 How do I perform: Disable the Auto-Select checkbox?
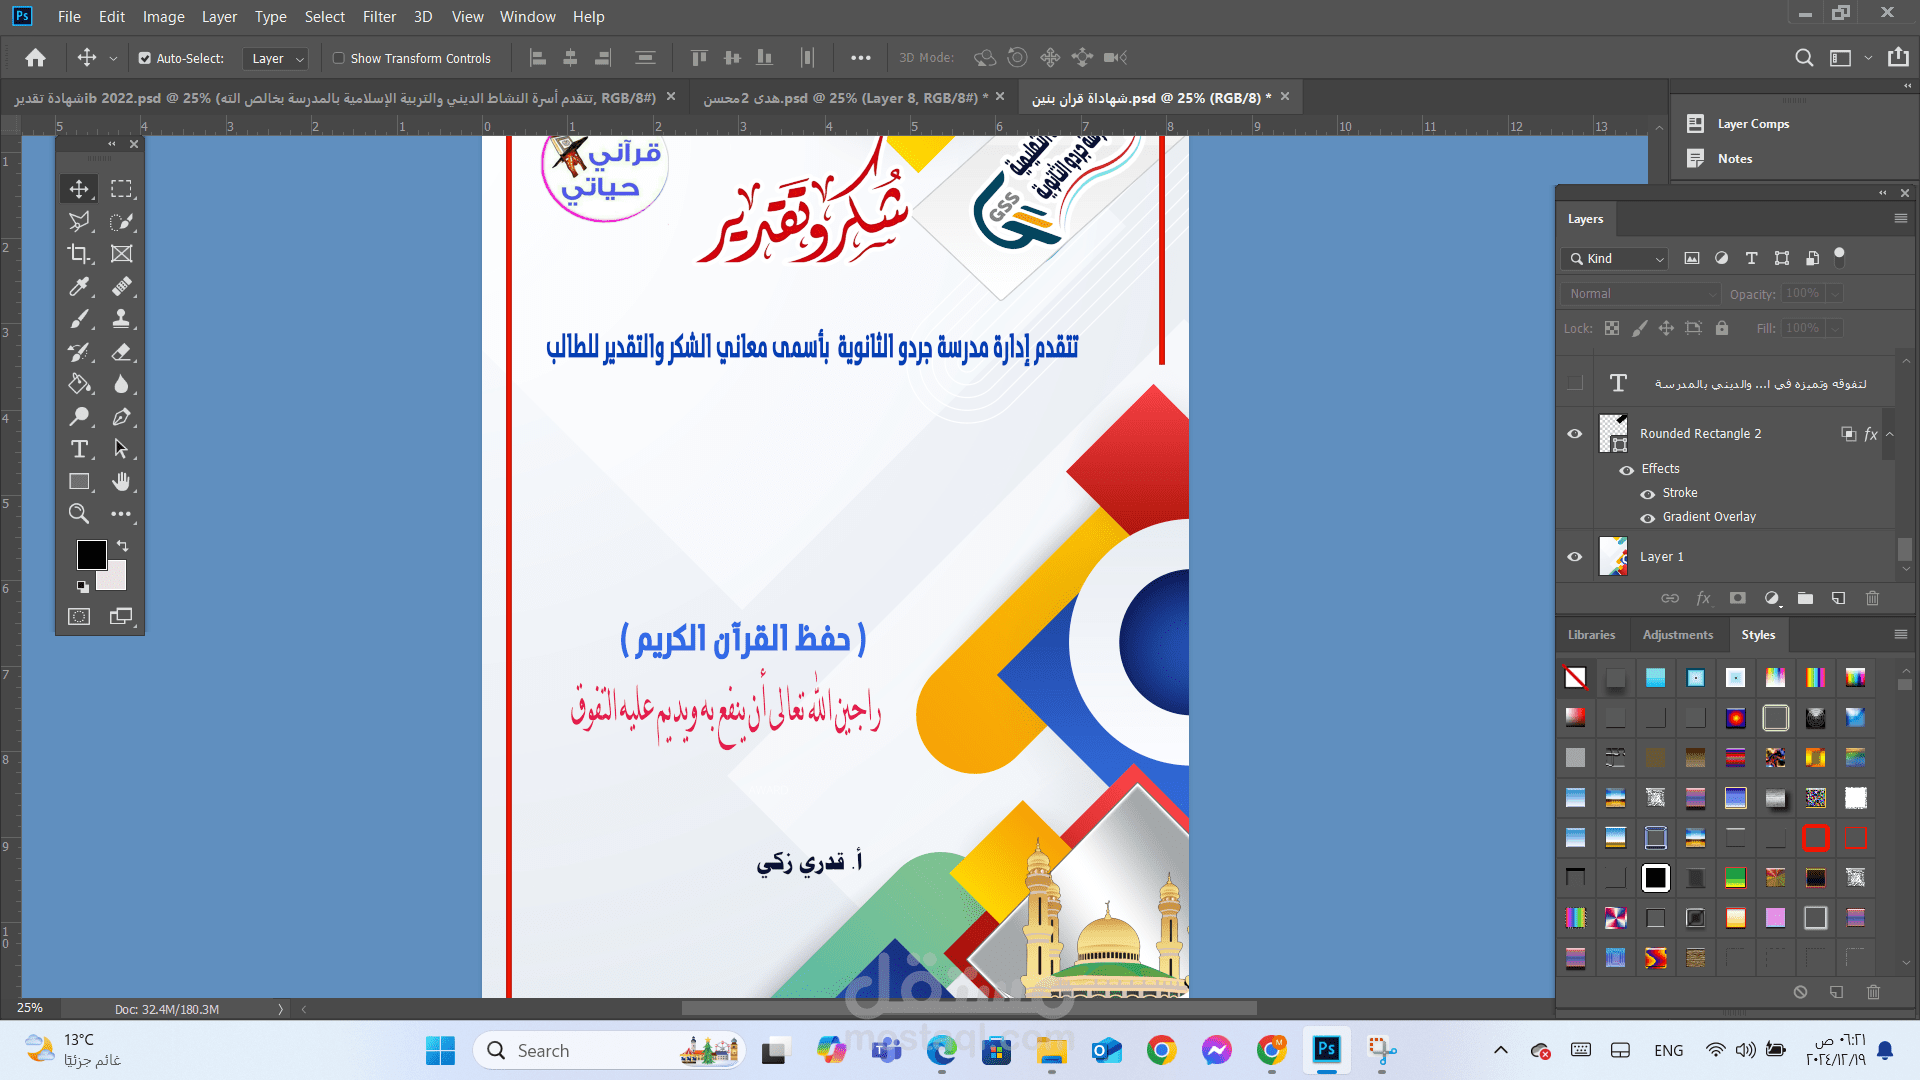[145, 58]
